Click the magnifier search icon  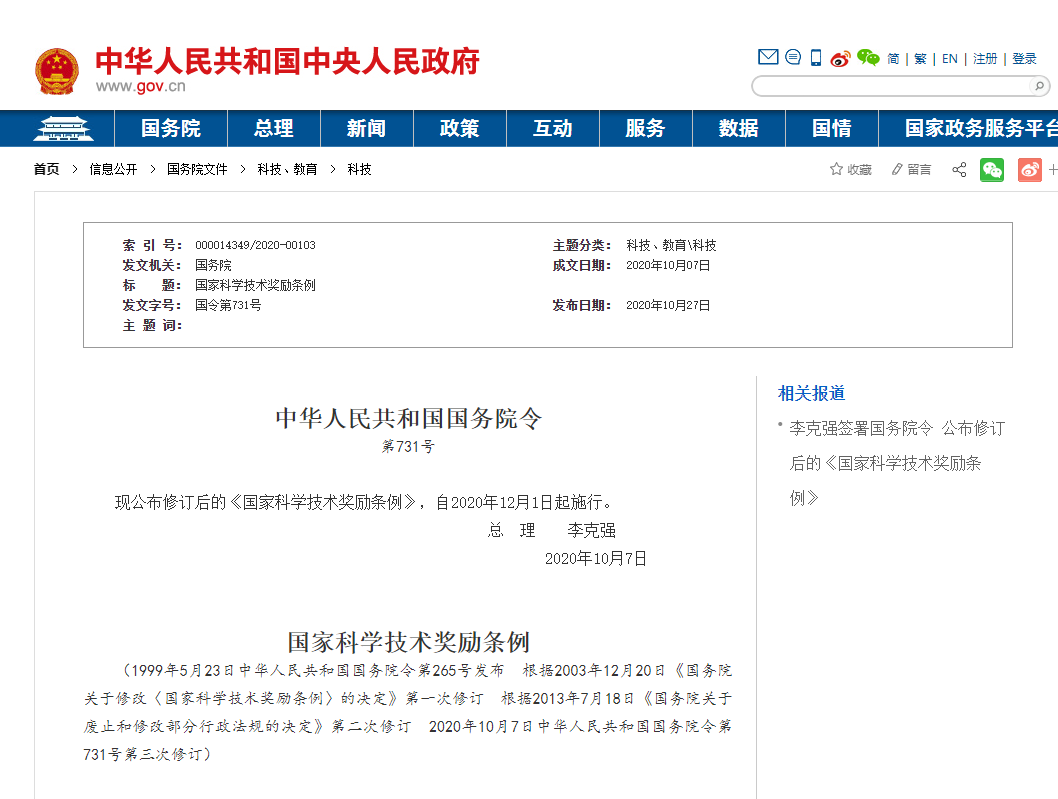1038,86
